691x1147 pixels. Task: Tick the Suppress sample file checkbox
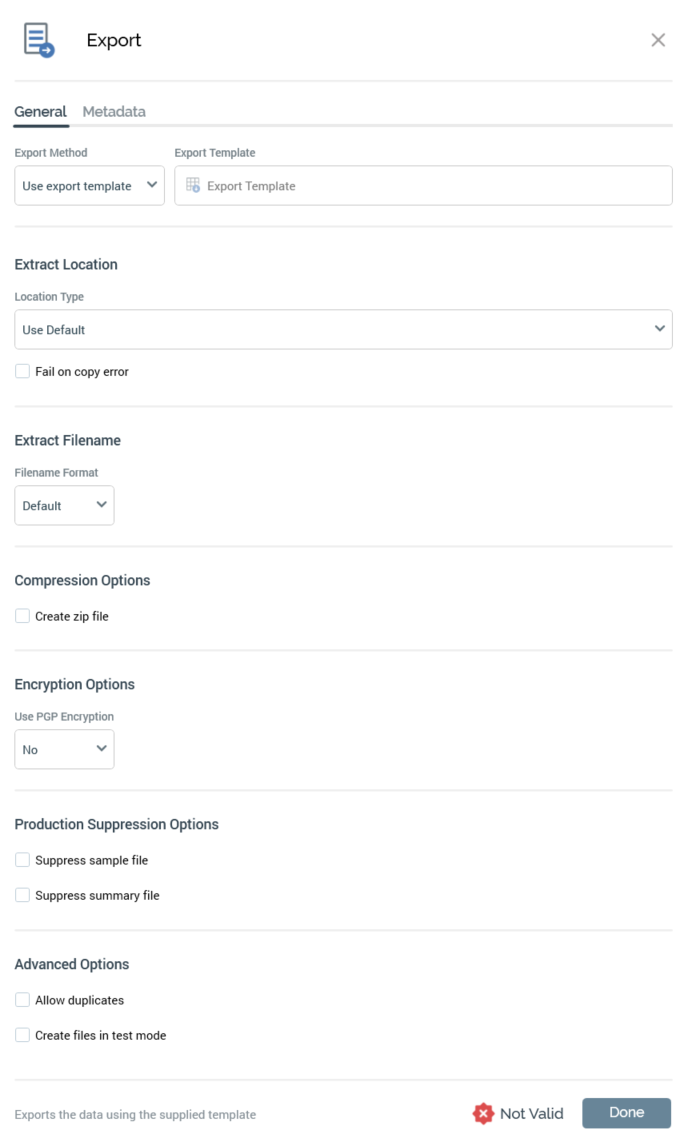(23, 860)
